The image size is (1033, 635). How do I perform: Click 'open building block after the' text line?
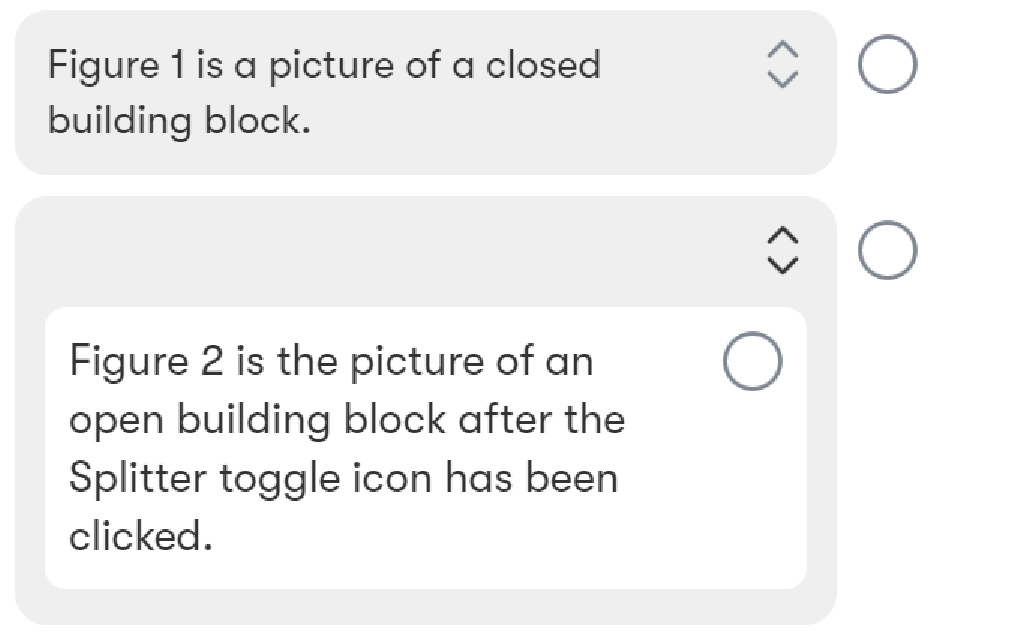click(x=347, y=420)
